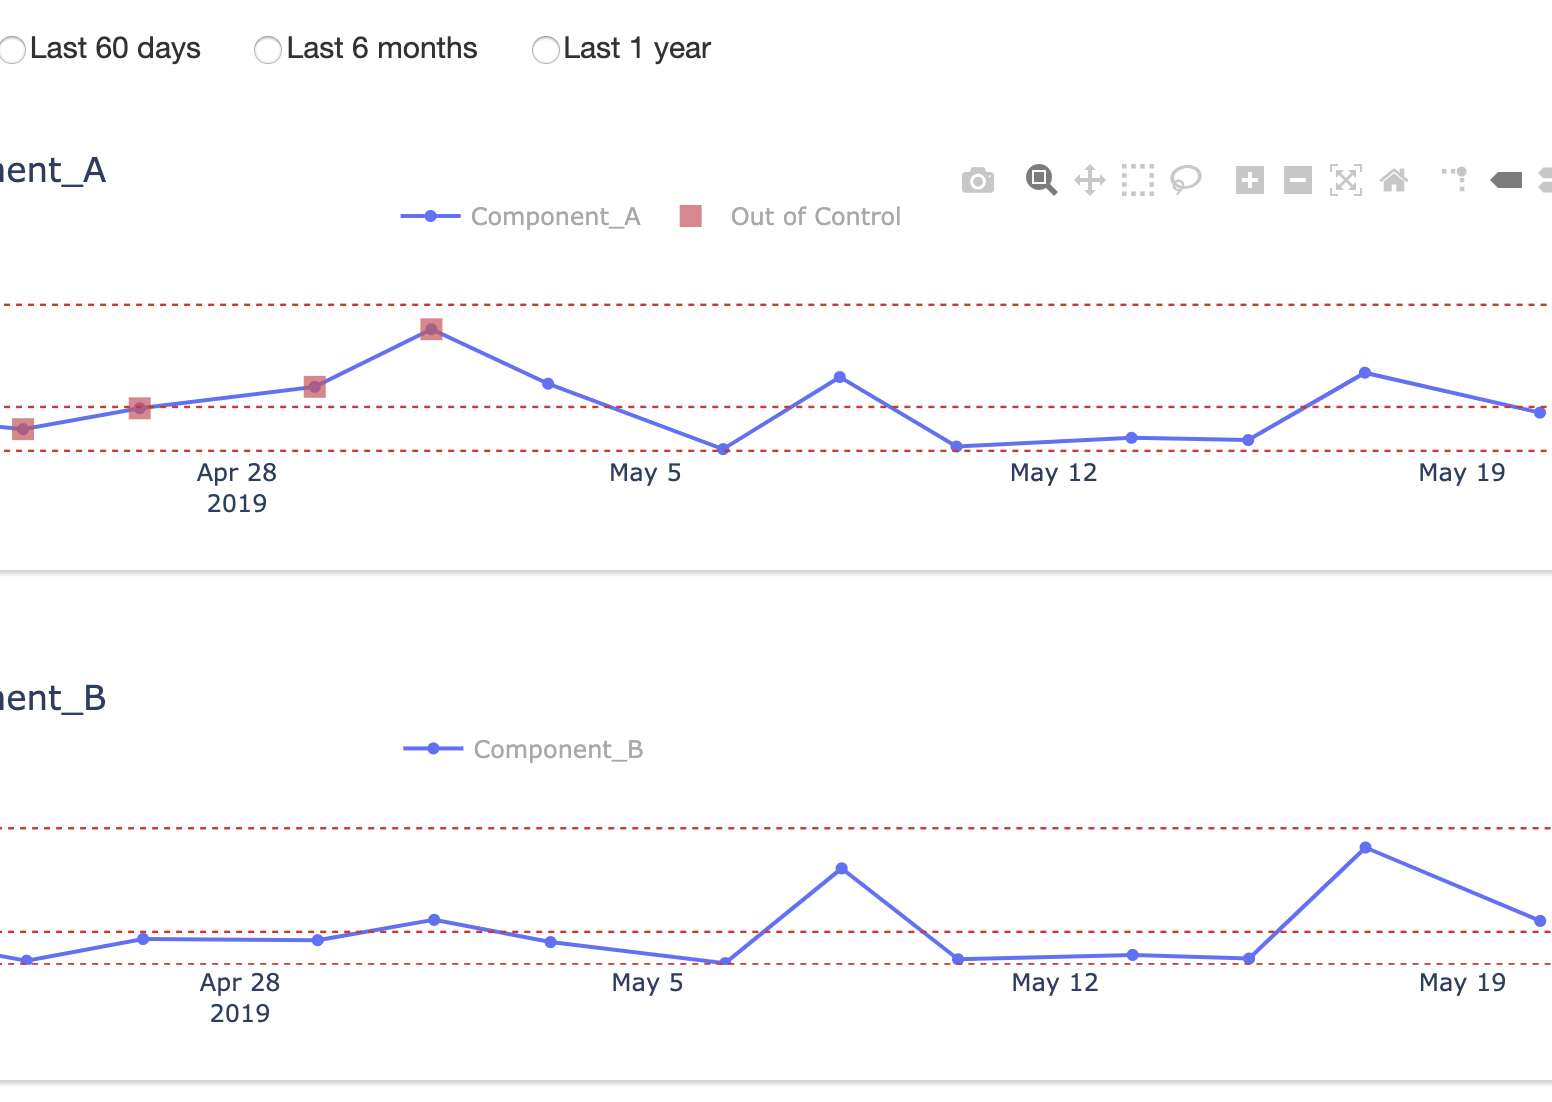Click the Zoom Out minus icon
1552x1102 pixels.
1297,180
